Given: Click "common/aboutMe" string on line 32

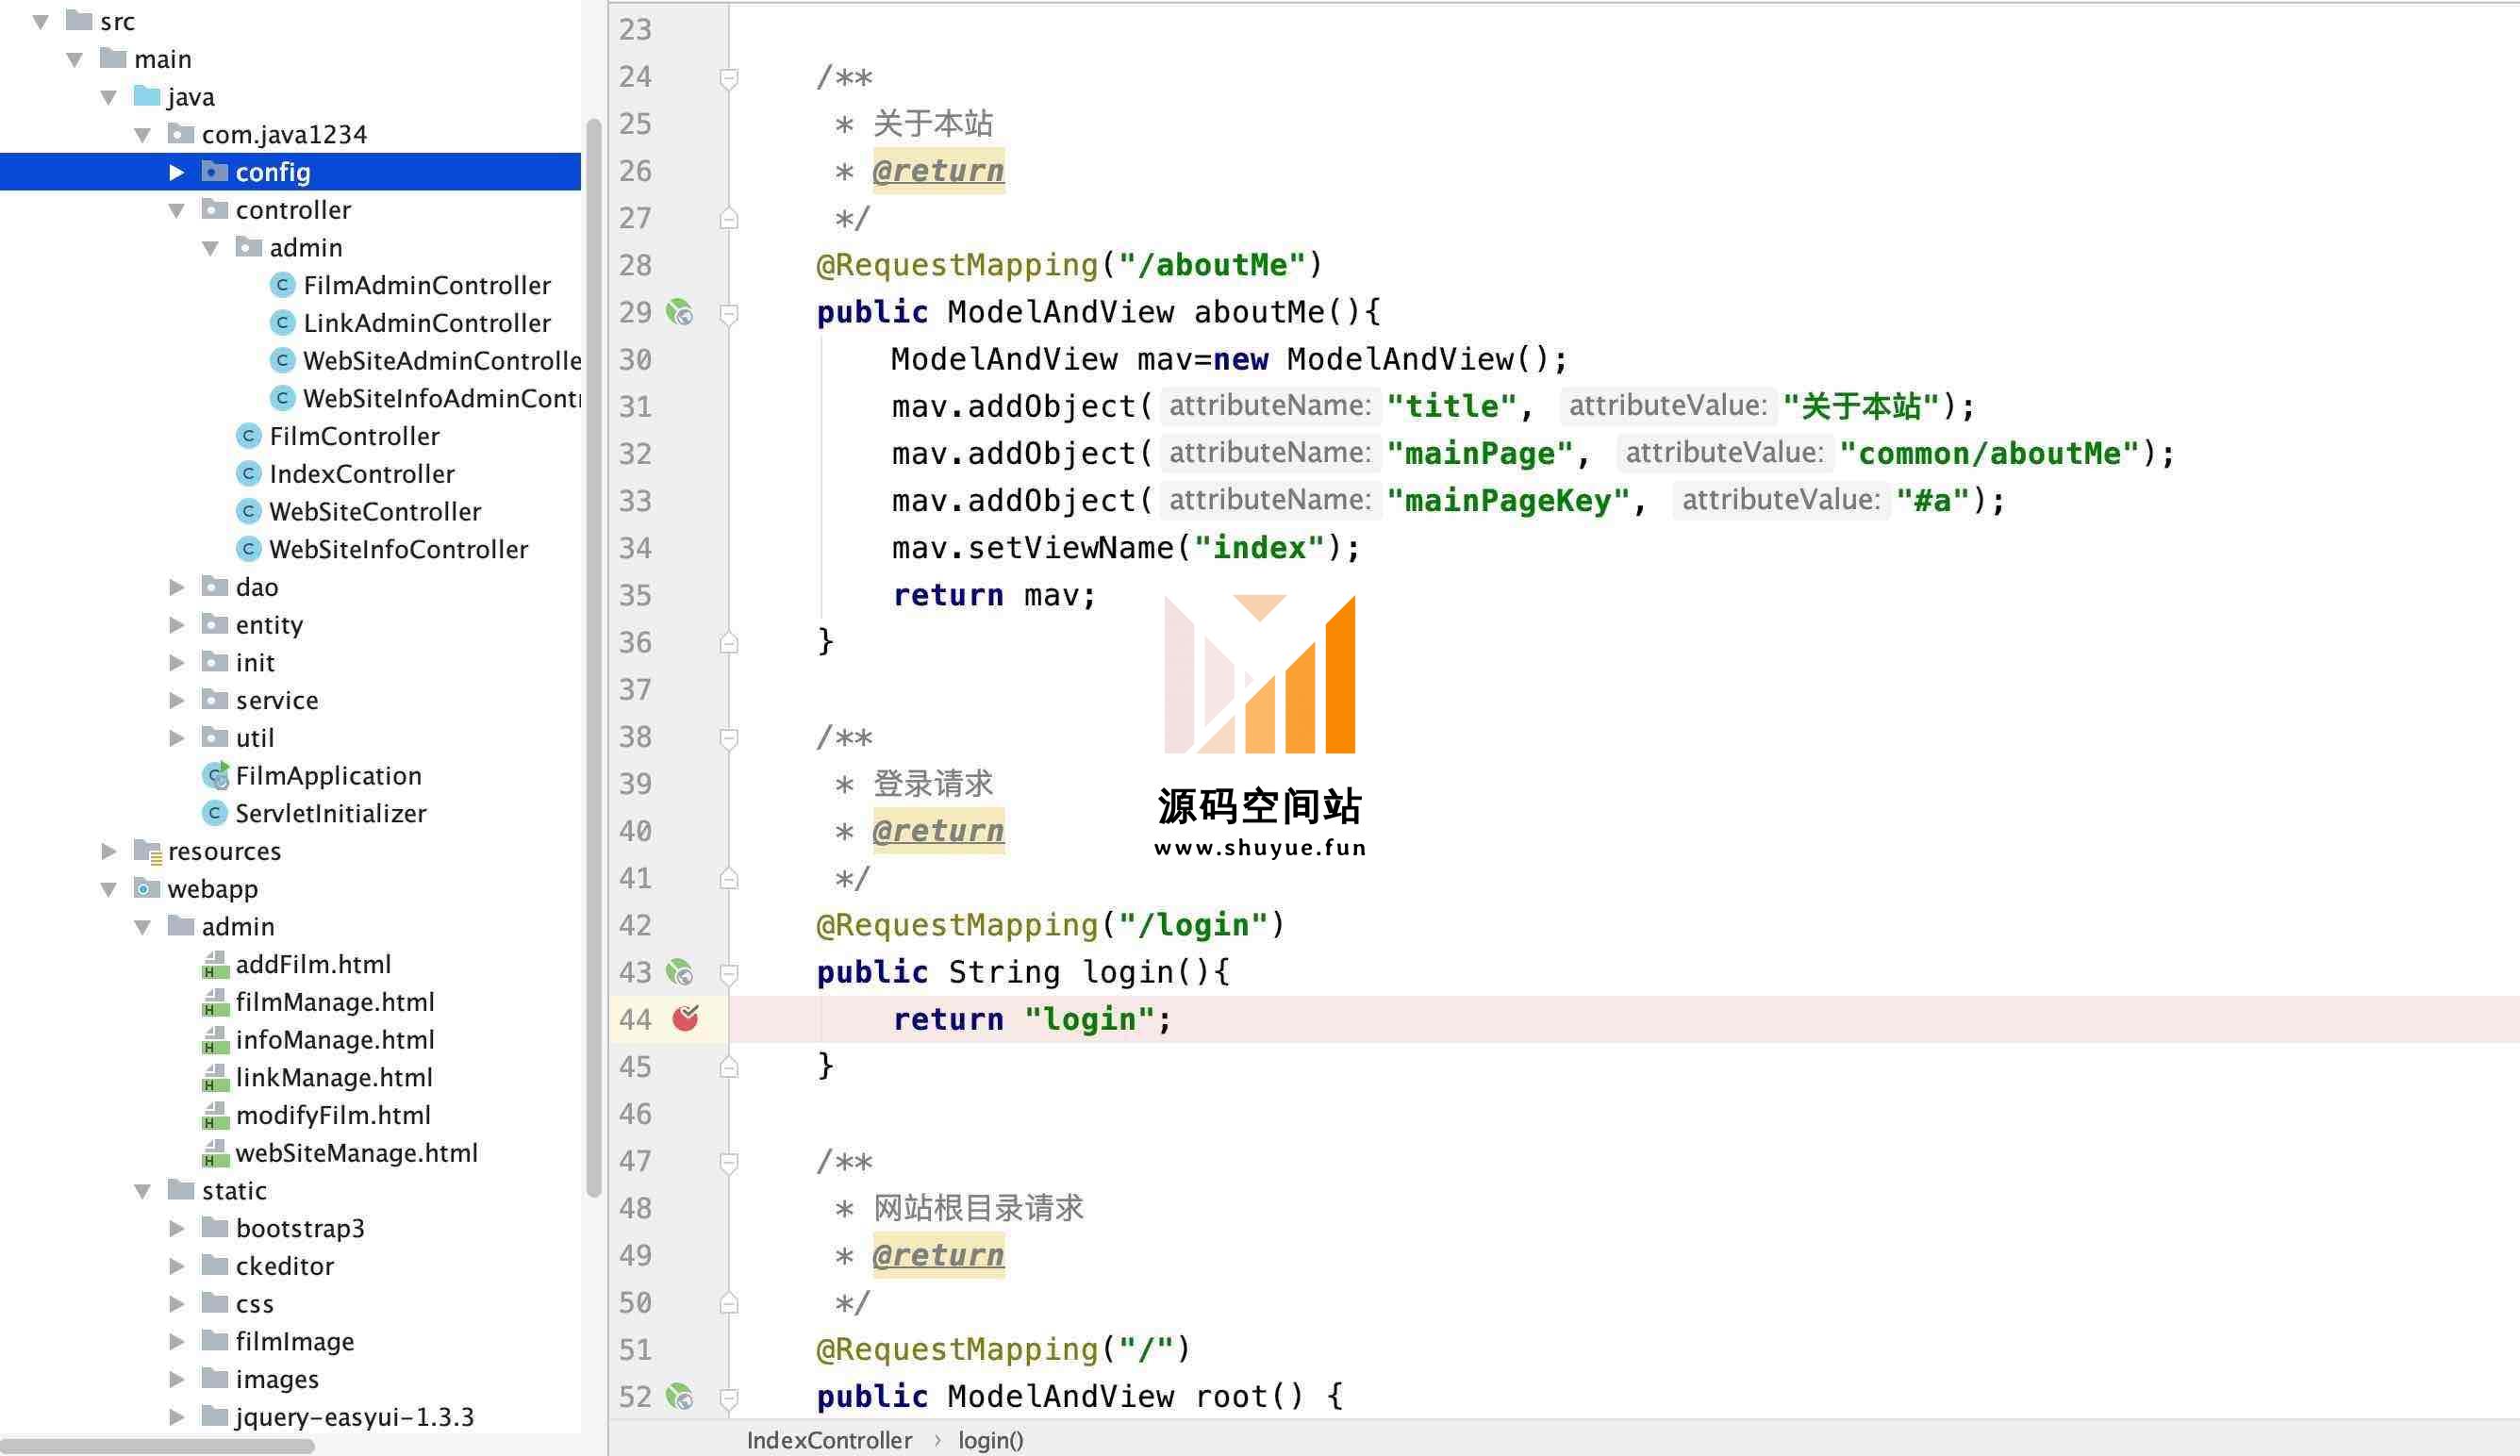Looking at the screenshot, I should [1989, 453].
